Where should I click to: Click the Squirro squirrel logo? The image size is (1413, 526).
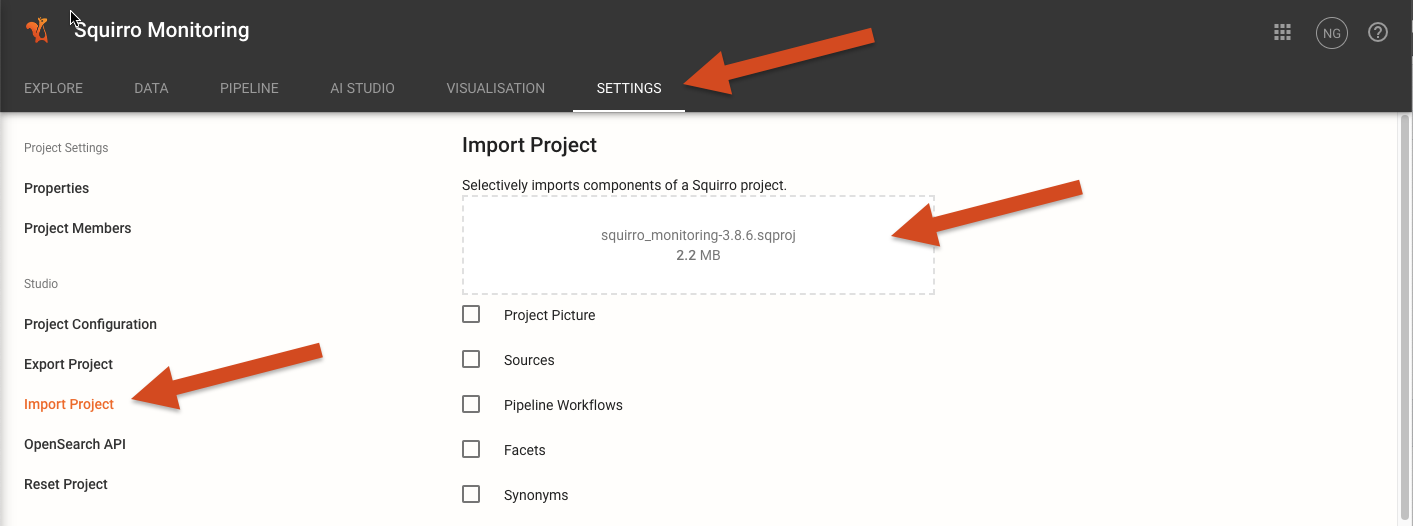[x=38, y=31]
